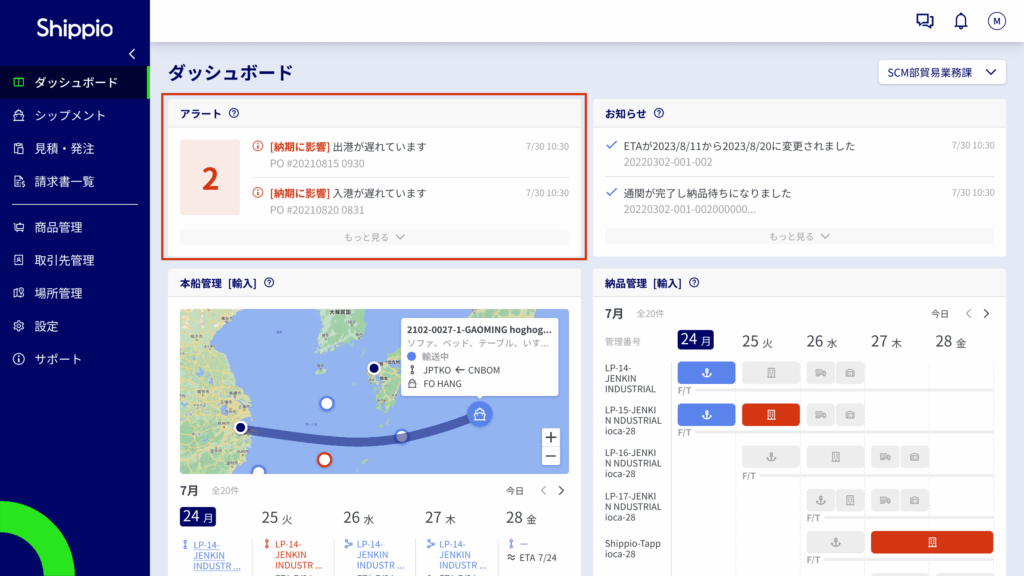Go to 商品管理 in the sidebar
This screenshot has width=1024, height=576.
click(58, 227)
